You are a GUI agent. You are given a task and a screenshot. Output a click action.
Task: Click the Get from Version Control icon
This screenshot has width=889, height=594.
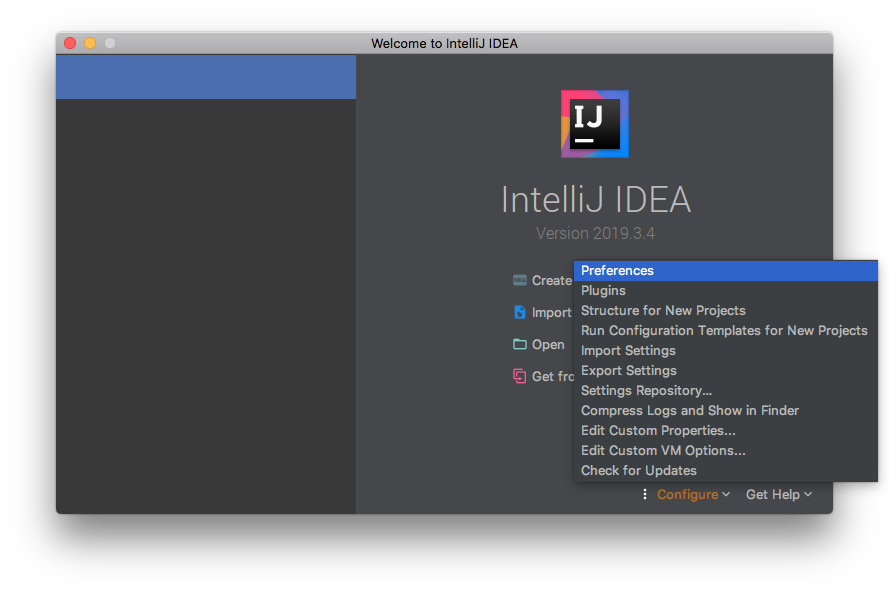pos(520,376)
